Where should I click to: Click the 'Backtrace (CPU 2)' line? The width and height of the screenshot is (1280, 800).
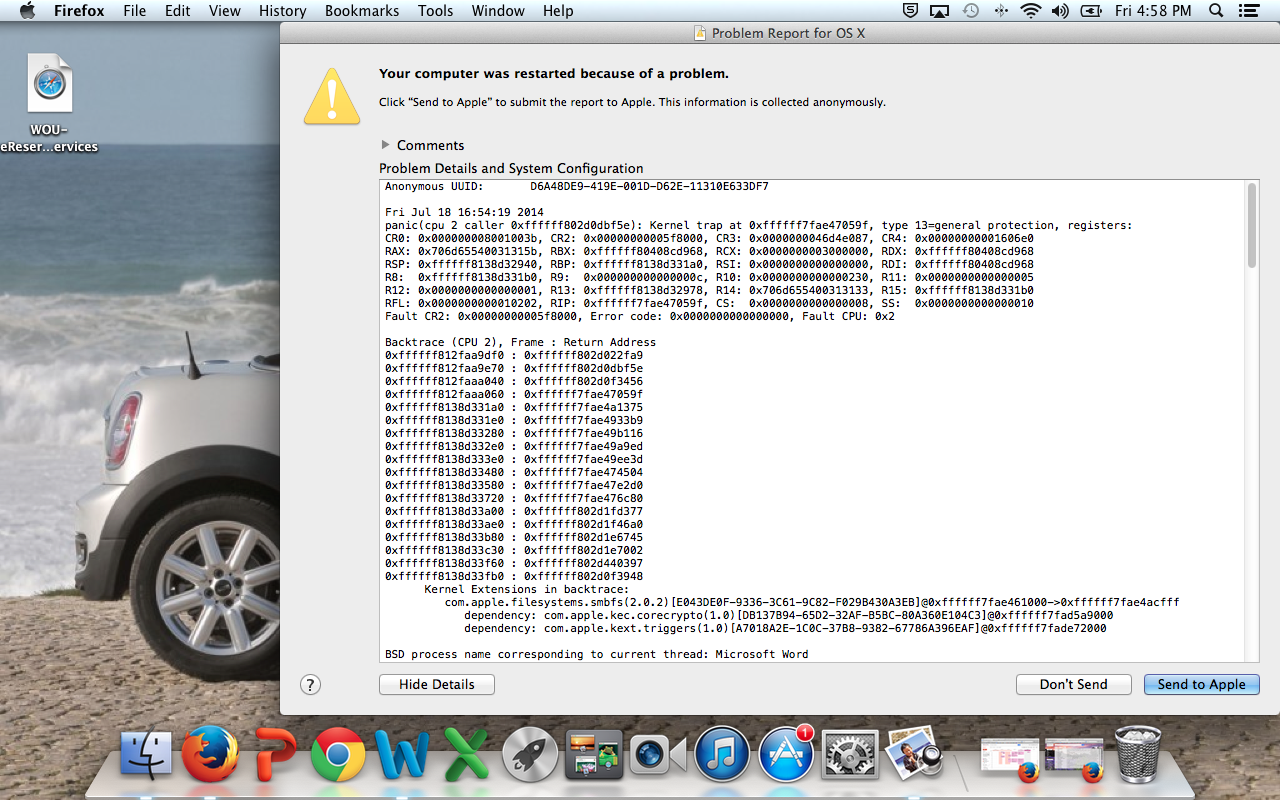pyautogui.click(x=520, y=342)
